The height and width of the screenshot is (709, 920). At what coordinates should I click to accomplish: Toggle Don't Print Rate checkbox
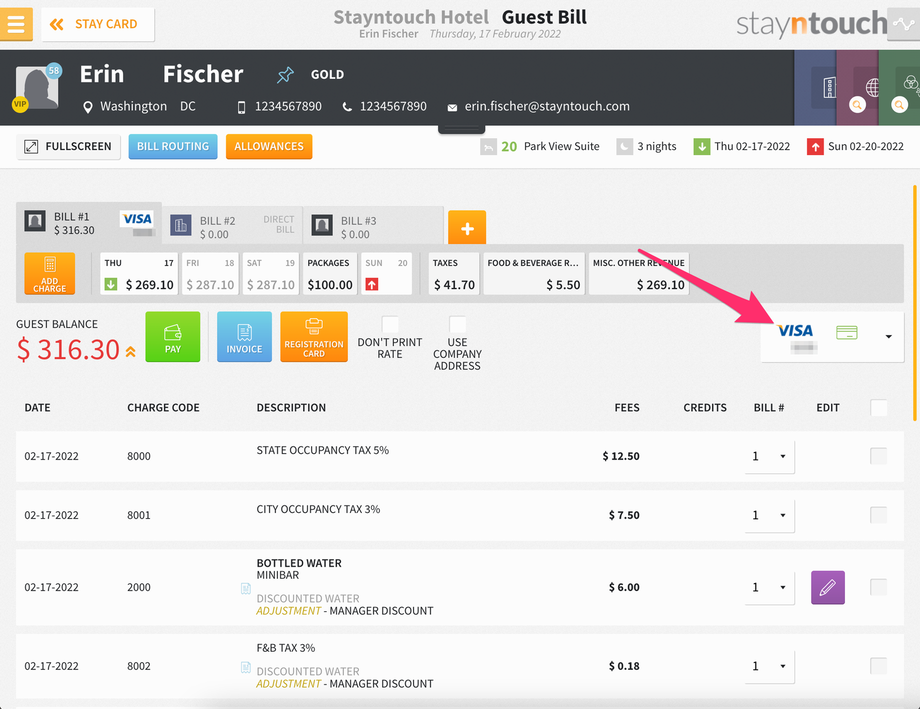click(x=390, y=325)
